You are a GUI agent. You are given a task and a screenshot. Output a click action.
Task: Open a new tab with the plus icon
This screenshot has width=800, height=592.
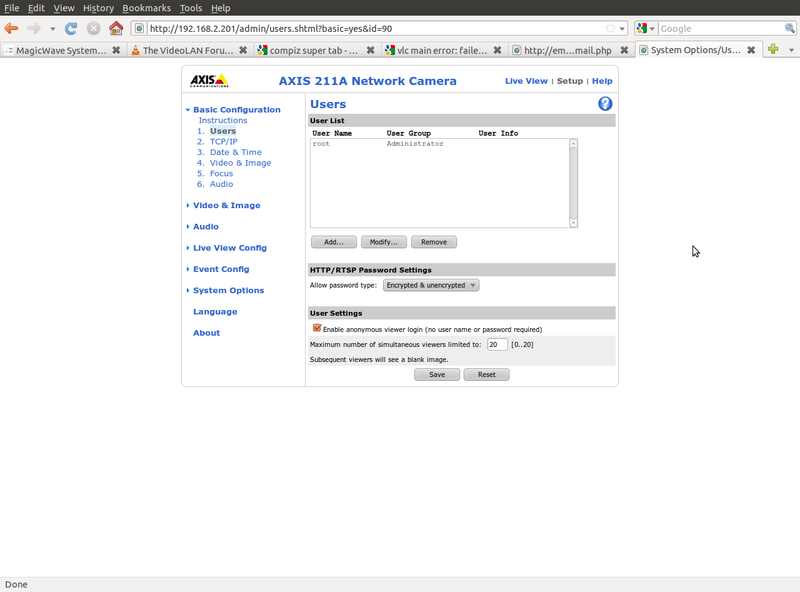[773, 50]
